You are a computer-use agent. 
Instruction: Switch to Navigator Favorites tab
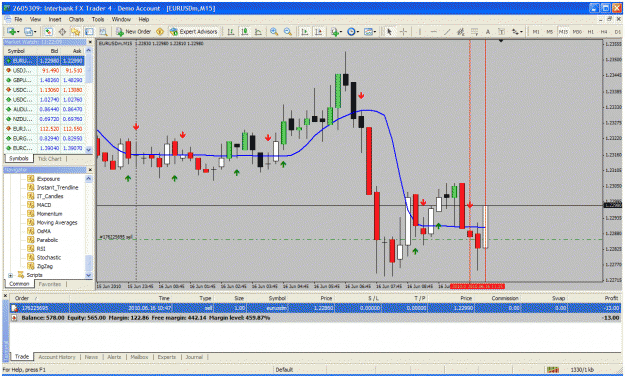tap(49, 284)
